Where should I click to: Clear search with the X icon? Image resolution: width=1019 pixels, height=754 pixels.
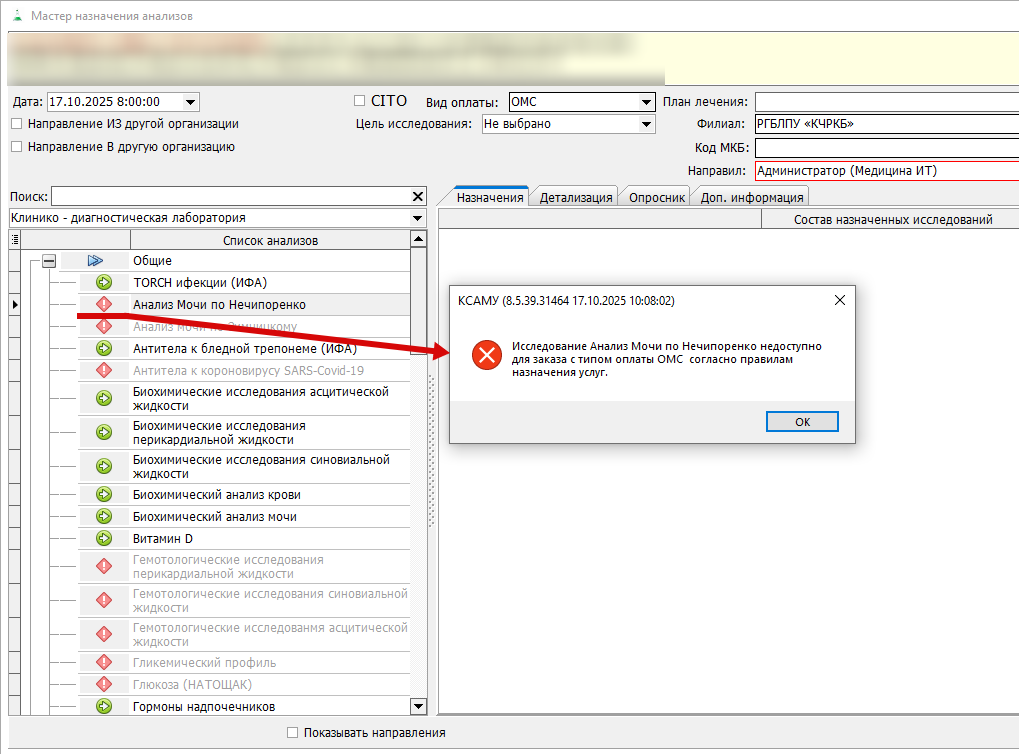click(x=418, y=197)
